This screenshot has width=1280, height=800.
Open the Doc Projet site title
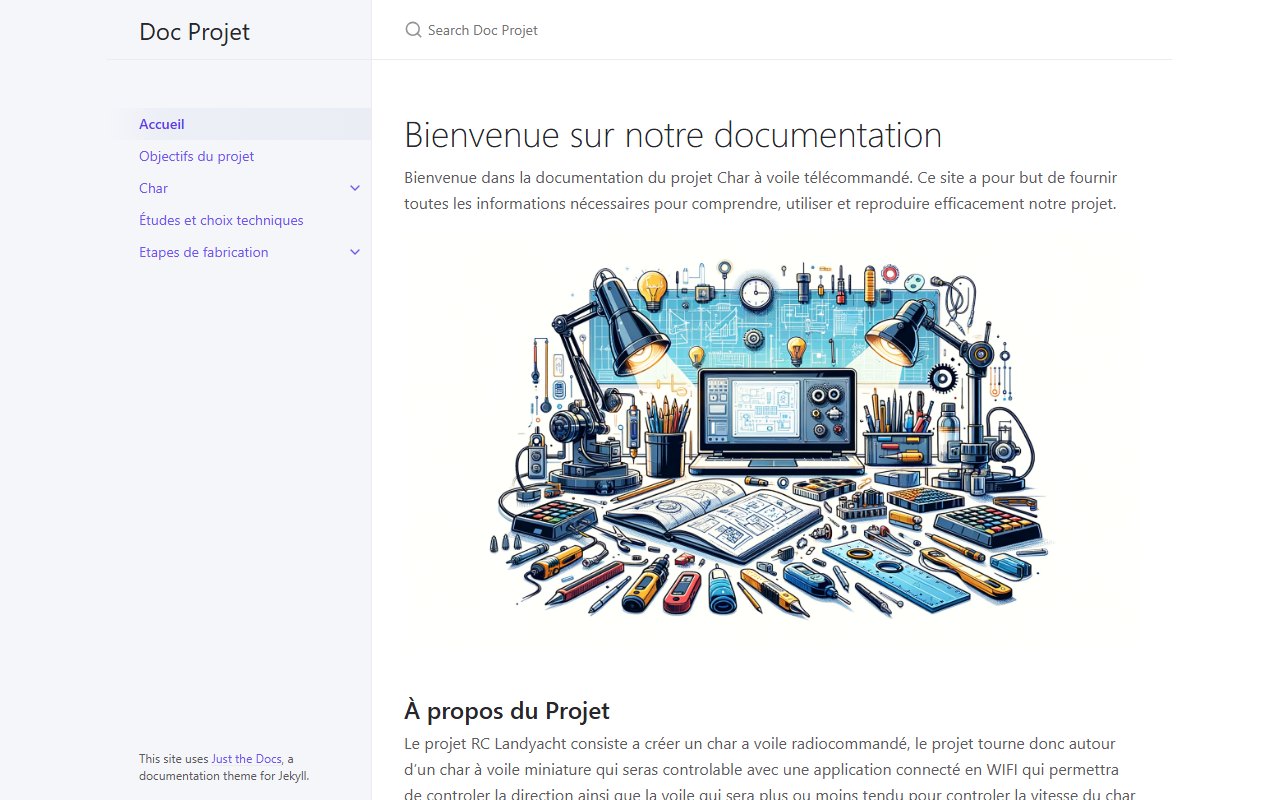pyautogui.click(x=194, y=31)
